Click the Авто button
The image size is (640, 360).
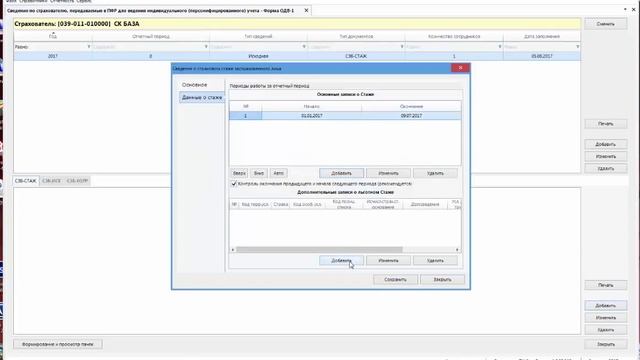pos(278,173)
